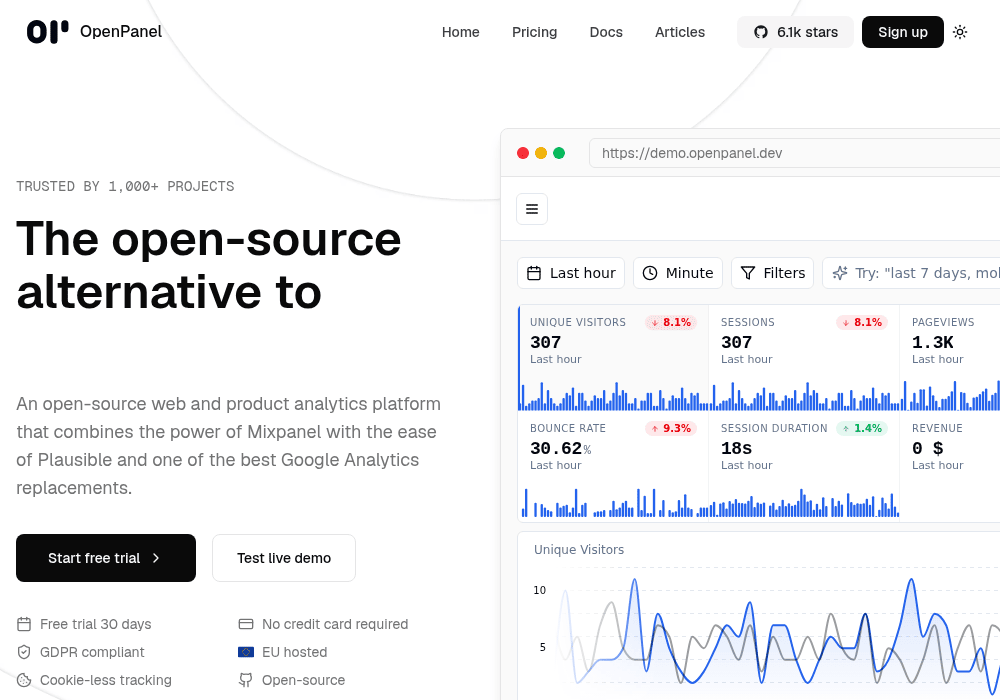
Task: Select the Unique Visitors metric card
Action: (614, 358)
